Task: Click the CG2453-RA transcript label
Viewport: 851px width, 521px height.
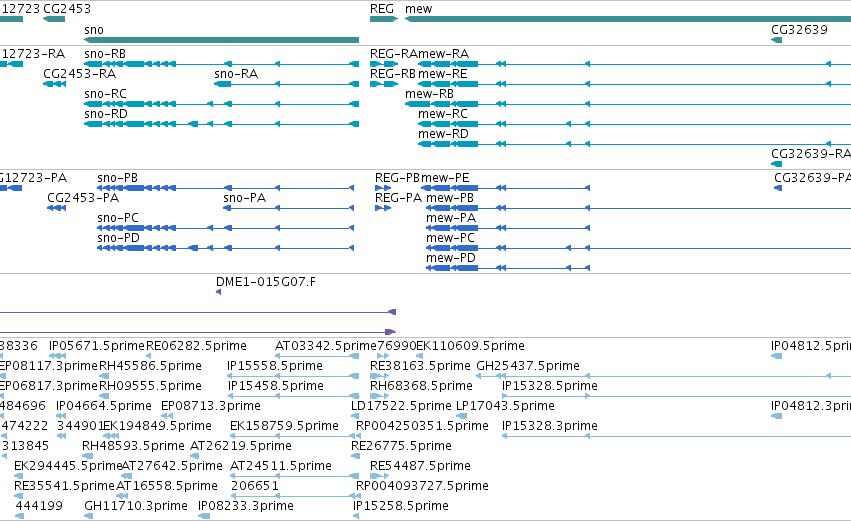Action: tap(80, 74)
